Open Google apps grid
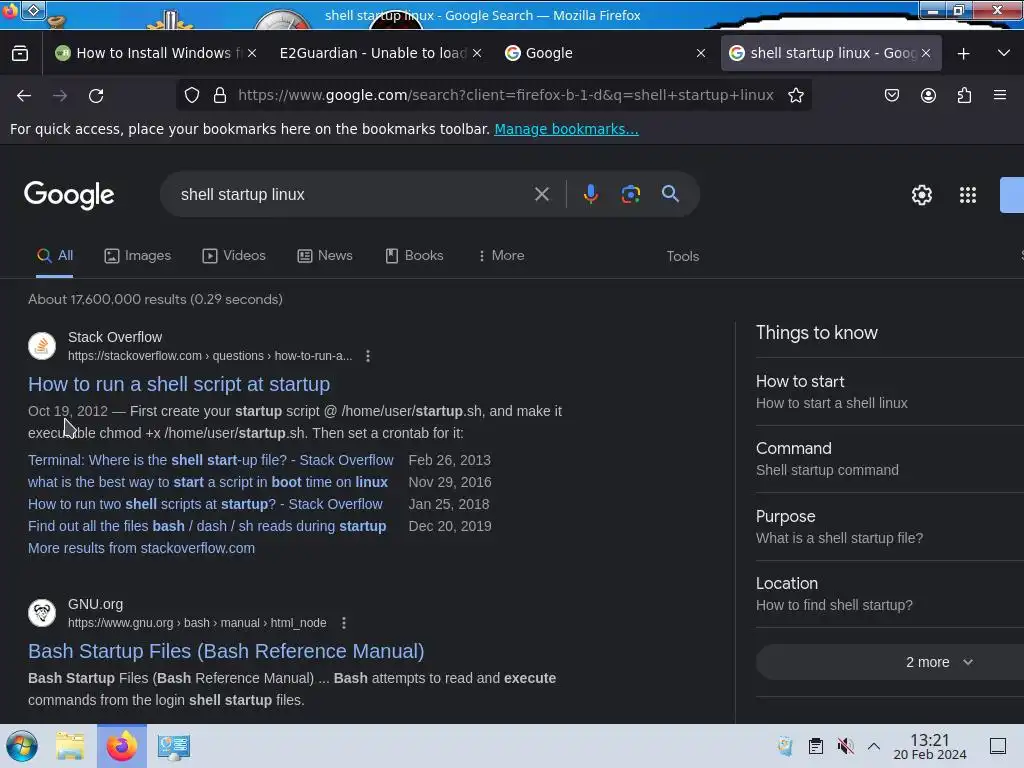Screen dimensions: 1024x768 (968, 195)
